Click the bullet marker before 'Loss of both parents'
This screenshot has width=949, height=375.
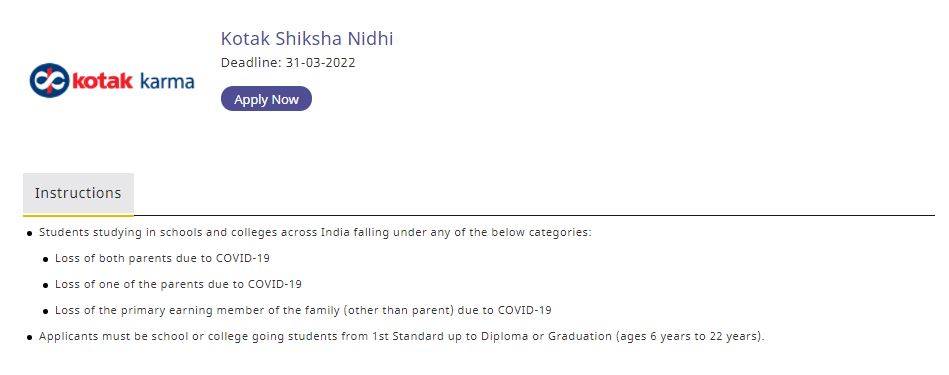(x=46, y=259)
